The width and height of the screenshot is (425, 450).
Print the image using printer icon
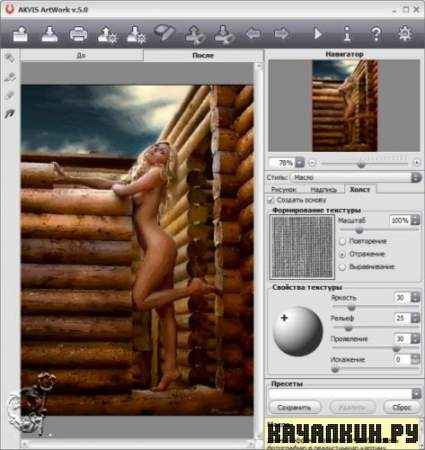(x=78, y=34)
